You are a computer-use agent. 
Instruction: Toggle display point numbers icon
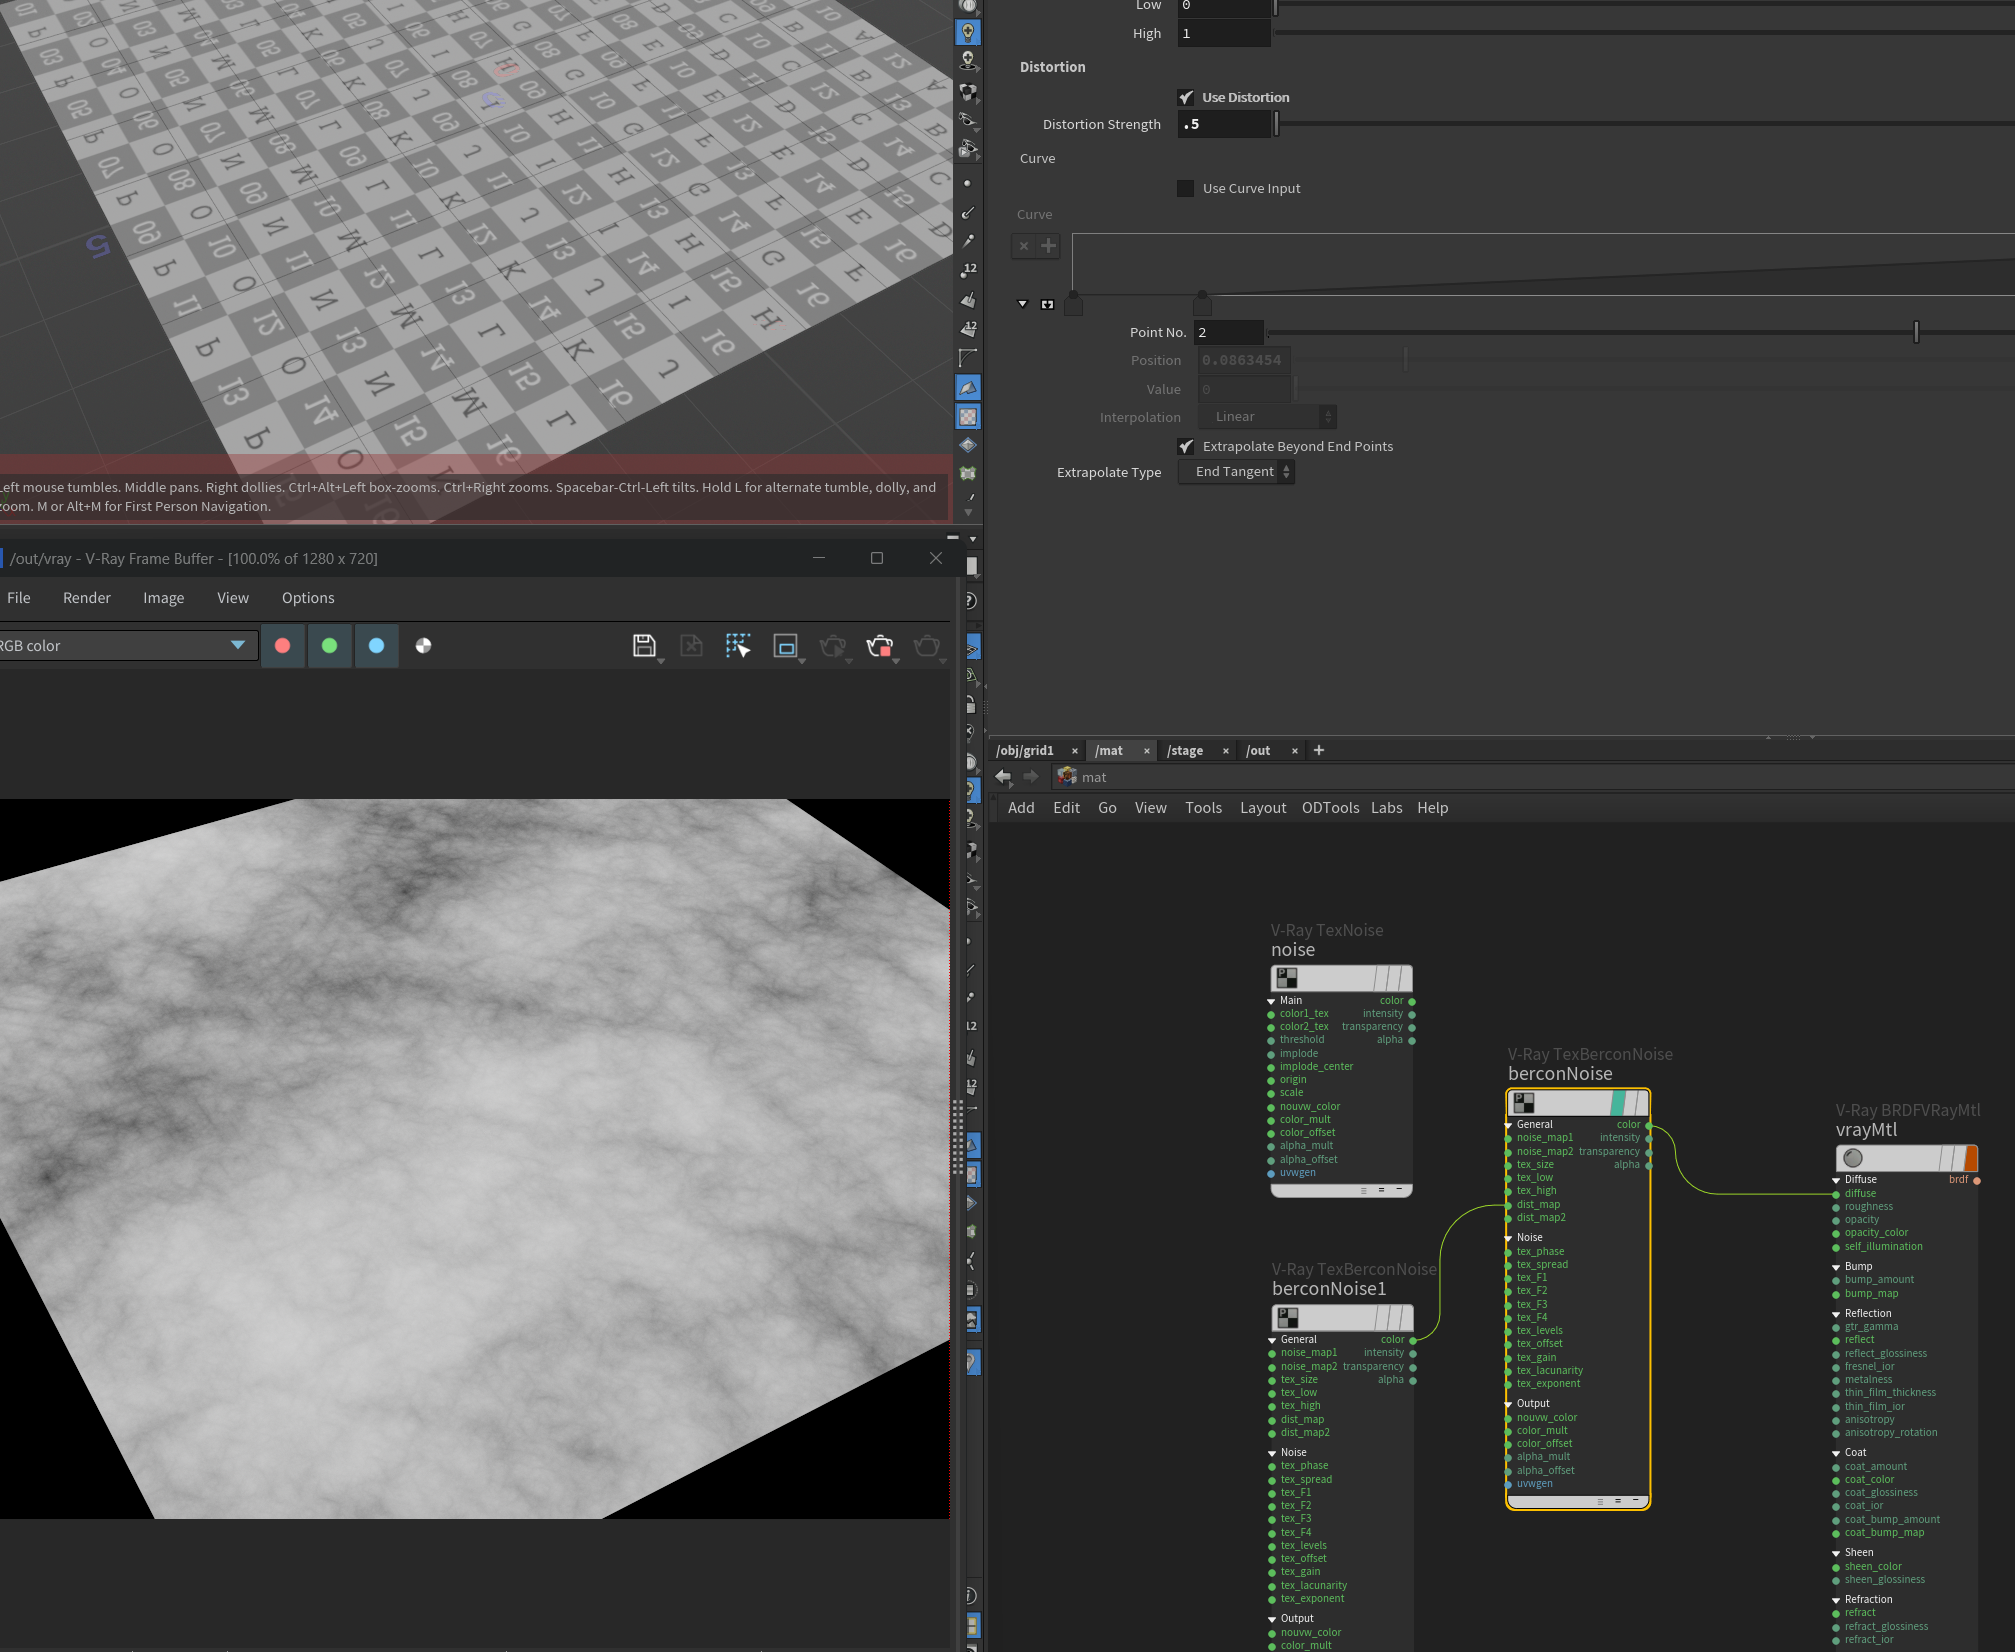coord(968,270)
